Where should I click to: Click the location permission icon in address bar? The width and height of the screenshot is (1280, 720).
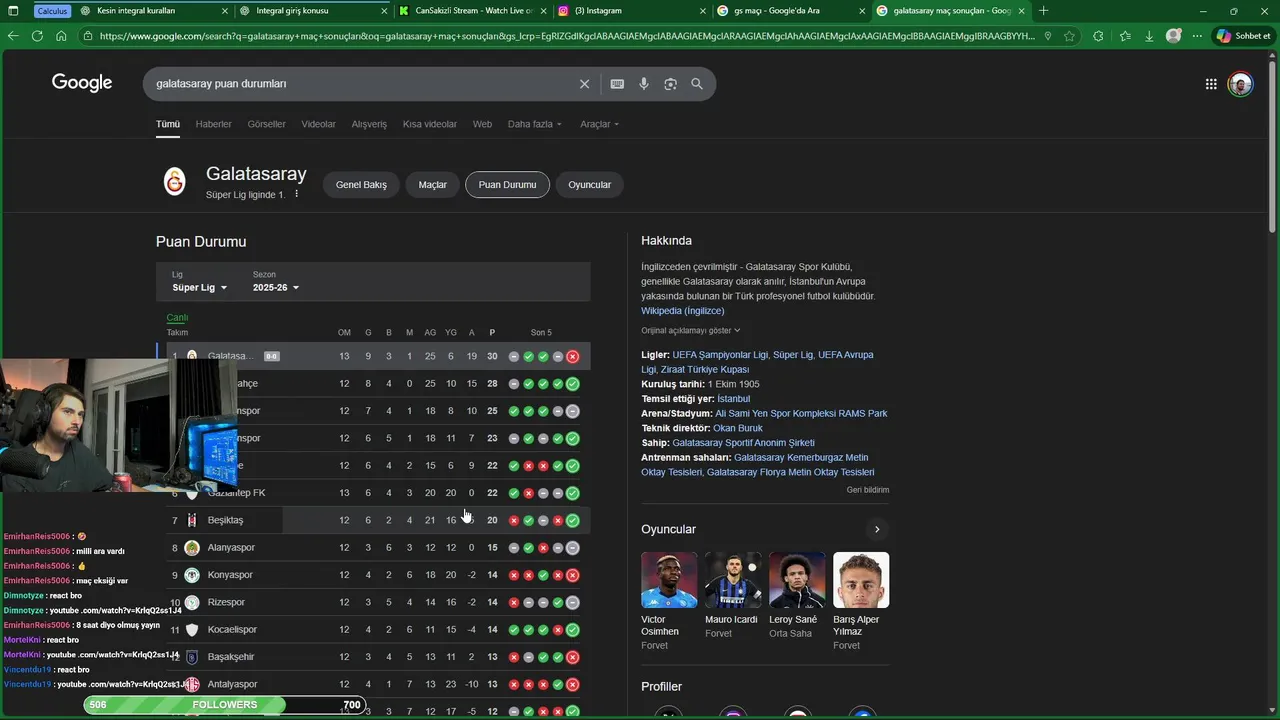tap(1047, 36)
